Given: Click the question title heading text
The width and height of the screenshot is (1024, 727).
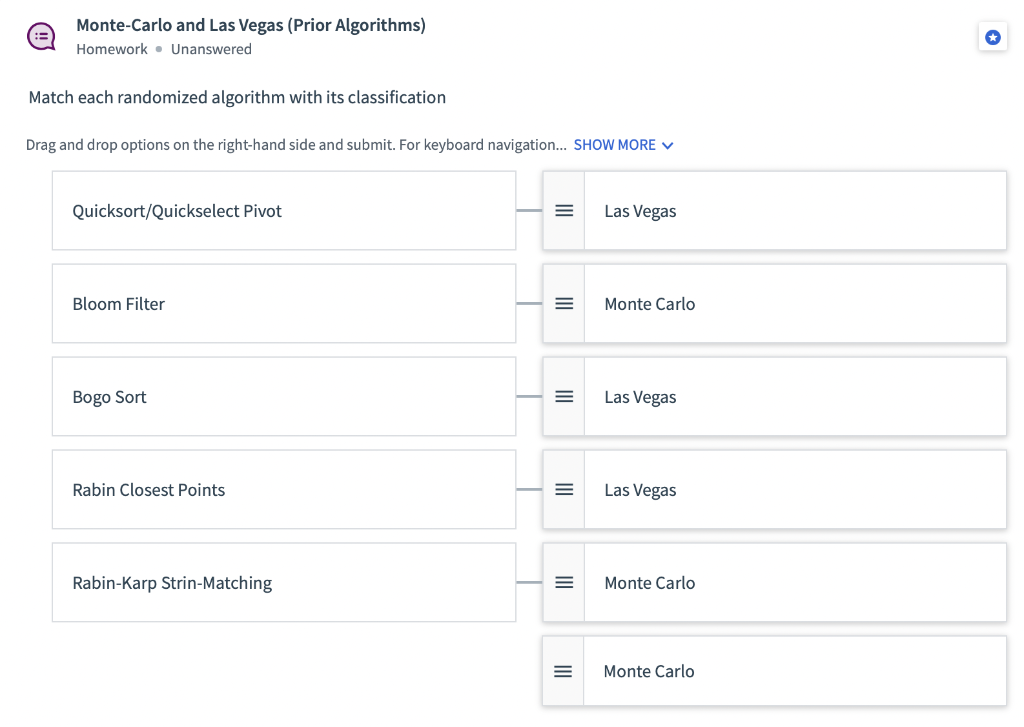Looking at the screenshot, I should (251, 26).
